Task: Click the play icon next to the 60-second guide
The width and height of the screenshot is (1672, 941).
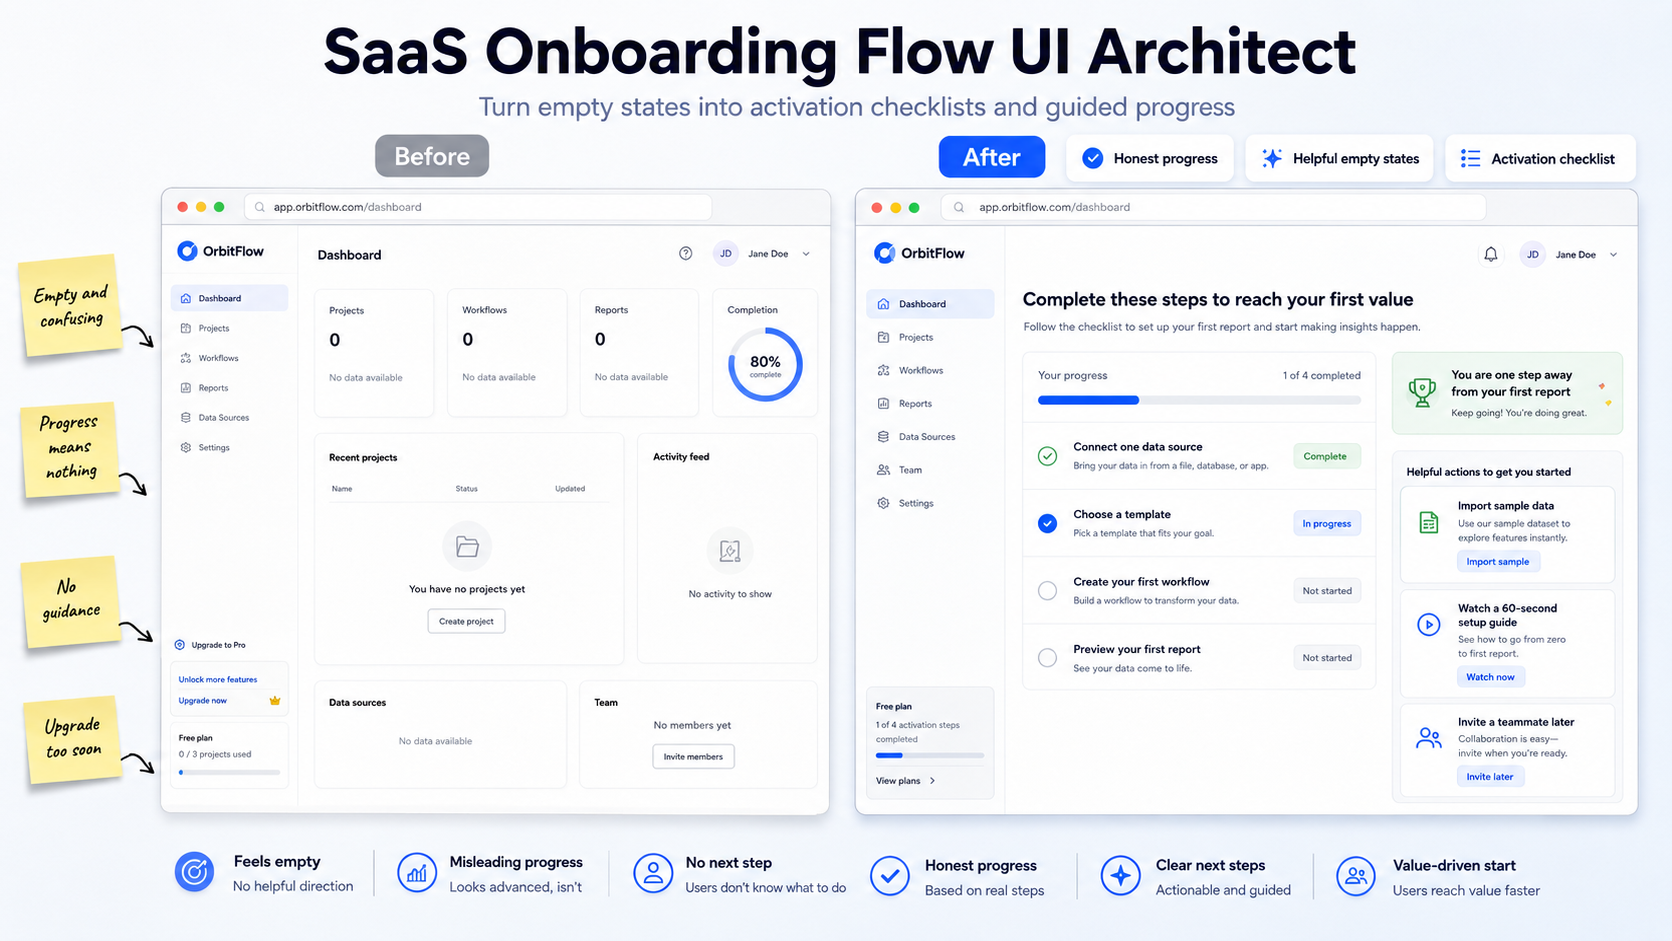Action: (x=1429, y=624)
